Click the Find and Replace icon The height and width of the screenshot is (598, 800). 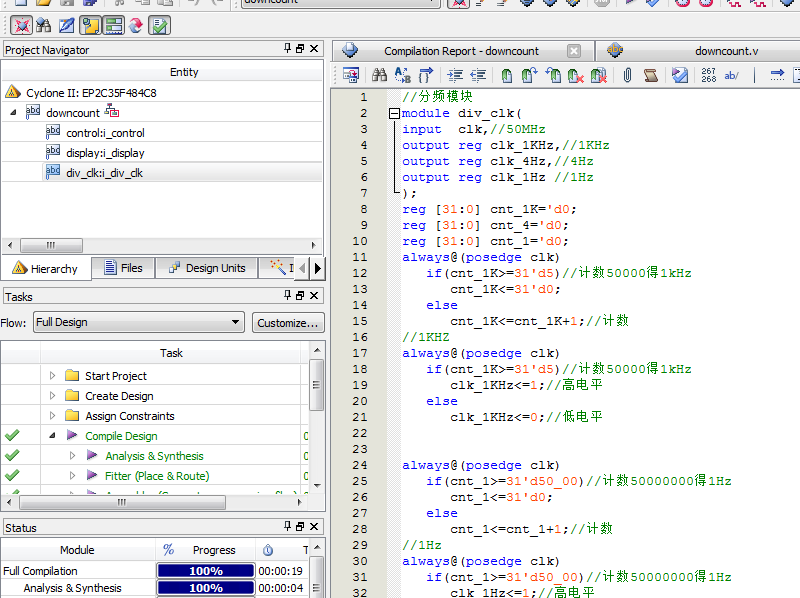click(402, 75)
